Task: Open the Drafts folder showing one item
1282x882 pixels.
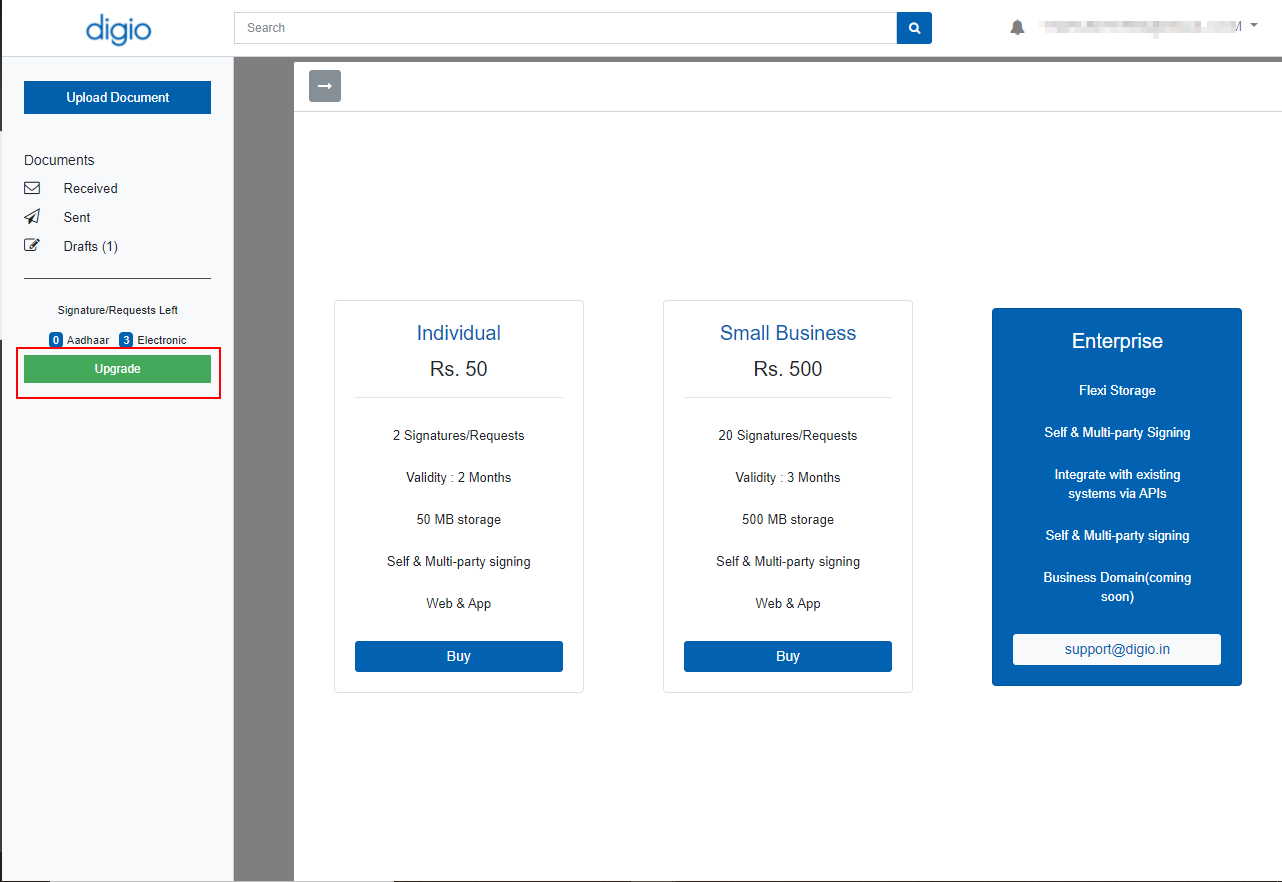Action: (90, 246)
